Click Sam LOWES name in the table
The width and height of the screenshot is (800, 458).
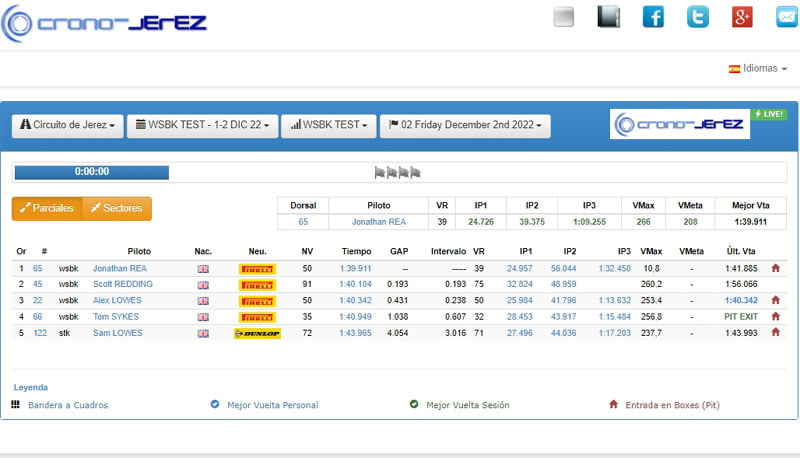click(117, 333)
